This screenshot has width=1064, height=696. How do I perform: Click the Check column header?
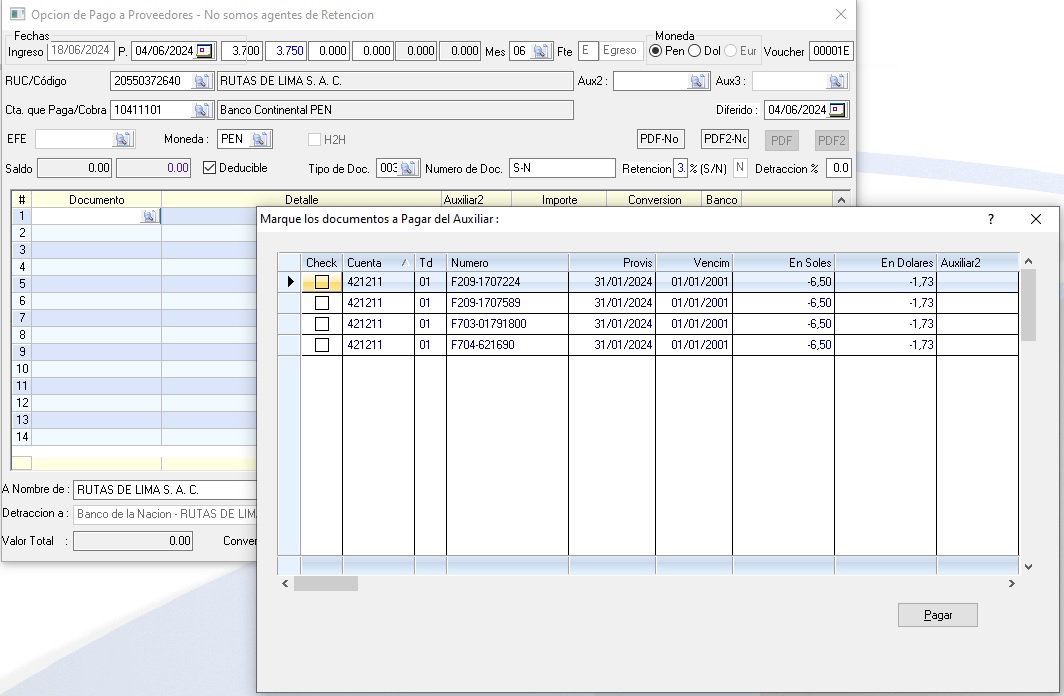(x=322, y=263)
